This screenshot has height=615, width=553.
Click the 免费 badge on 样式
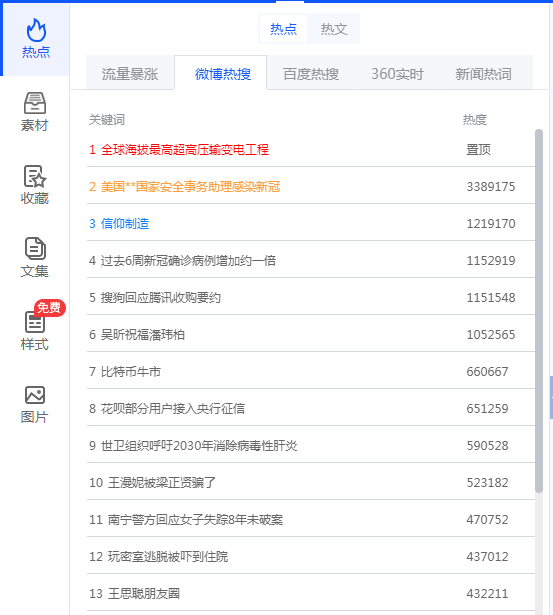49,308
